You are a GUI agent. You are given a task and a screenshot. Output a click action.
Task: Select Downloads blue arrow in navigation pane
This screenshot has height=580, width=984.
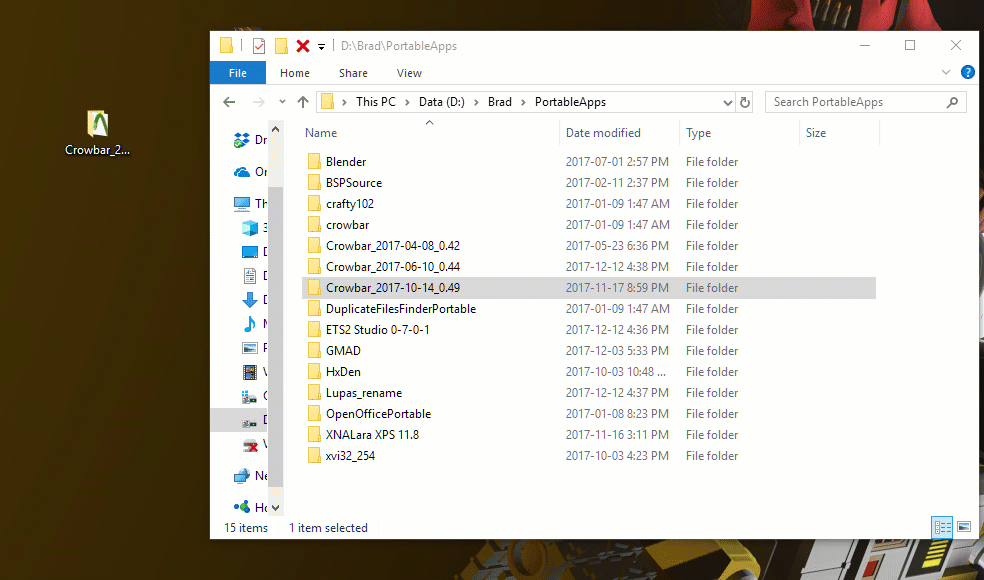pyautogui.click(x=250, y=300)
